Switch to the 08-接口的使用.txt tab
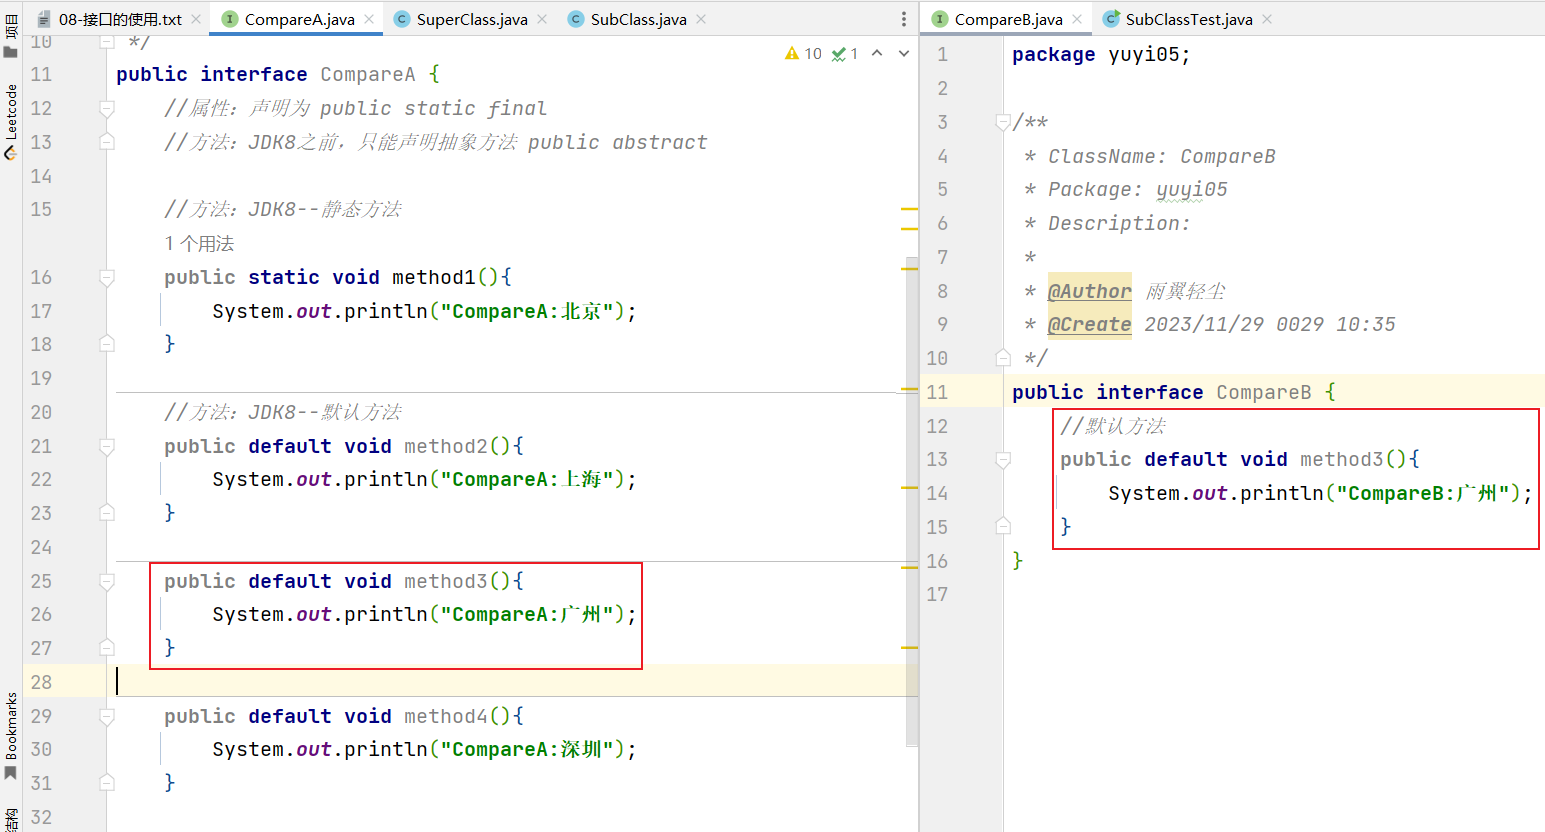 pos(120,19)
